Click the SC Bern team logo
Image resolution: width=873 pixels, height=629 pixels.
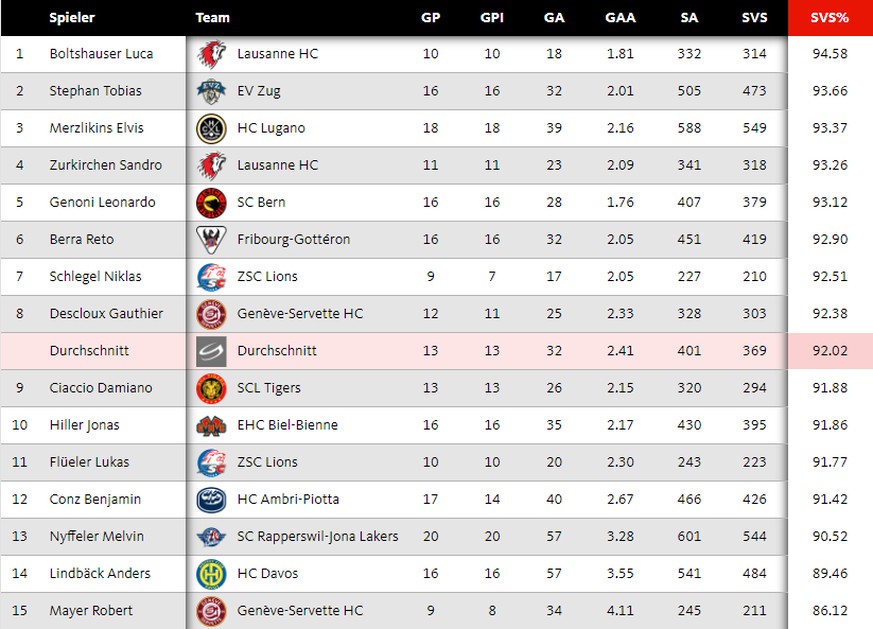212,203
